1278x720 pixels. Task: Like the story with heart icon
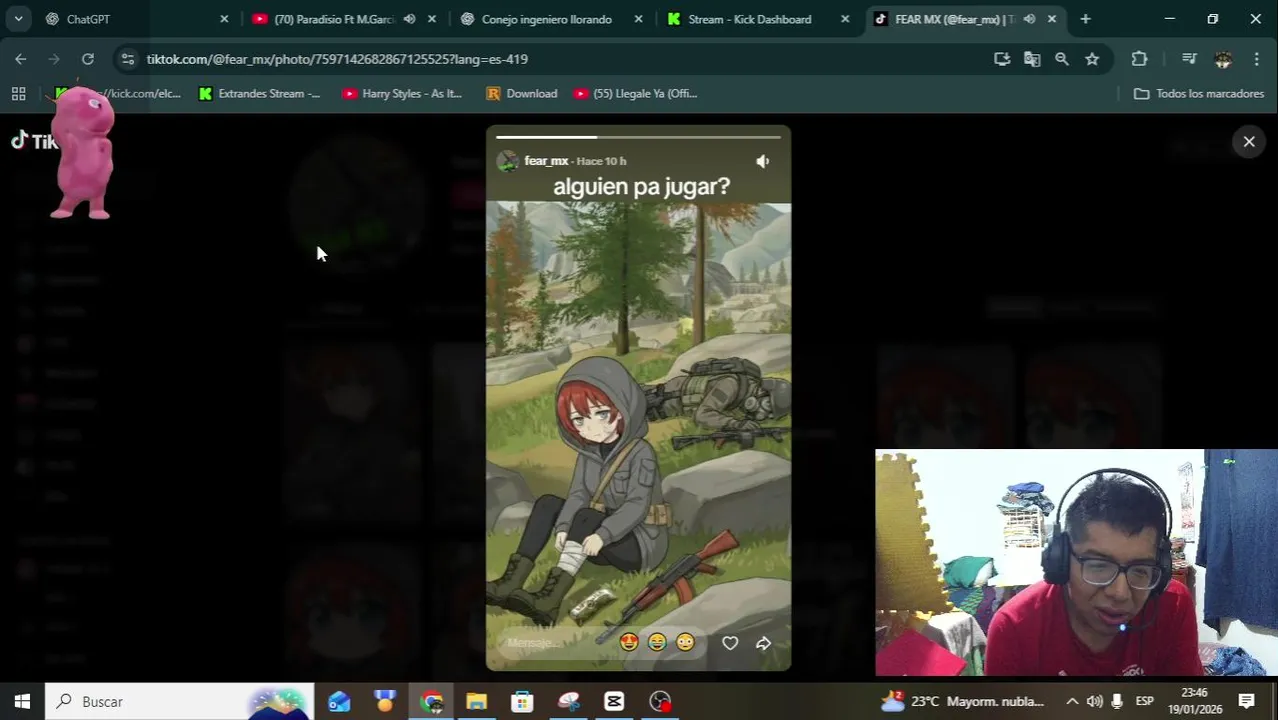[730, 643]
